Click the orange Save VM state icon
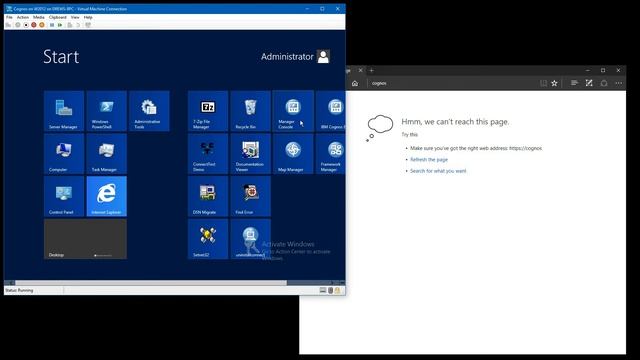Screen dimensions: 640x360 42,25
